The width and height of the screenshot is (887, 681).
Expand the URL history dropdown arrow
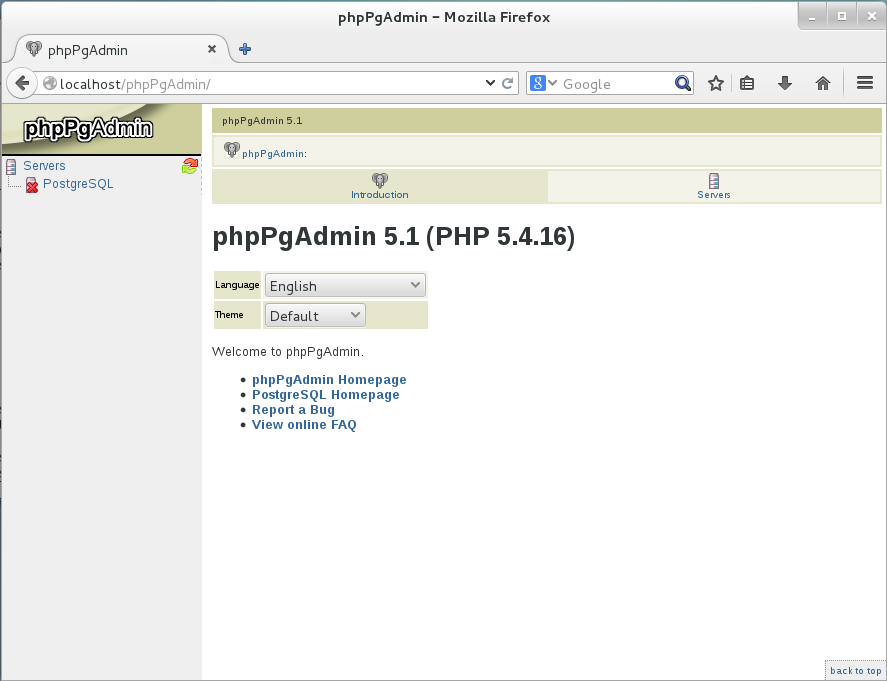490,84
